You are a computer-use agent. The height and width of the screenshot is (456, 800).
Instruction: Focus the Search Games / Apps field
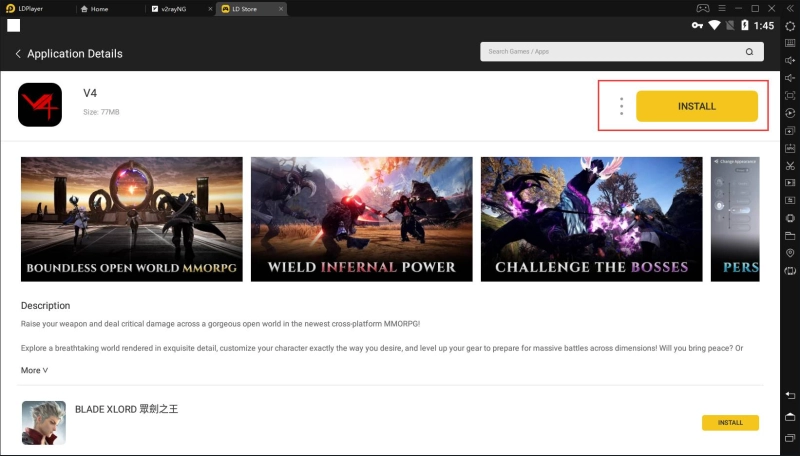point(610,51)
